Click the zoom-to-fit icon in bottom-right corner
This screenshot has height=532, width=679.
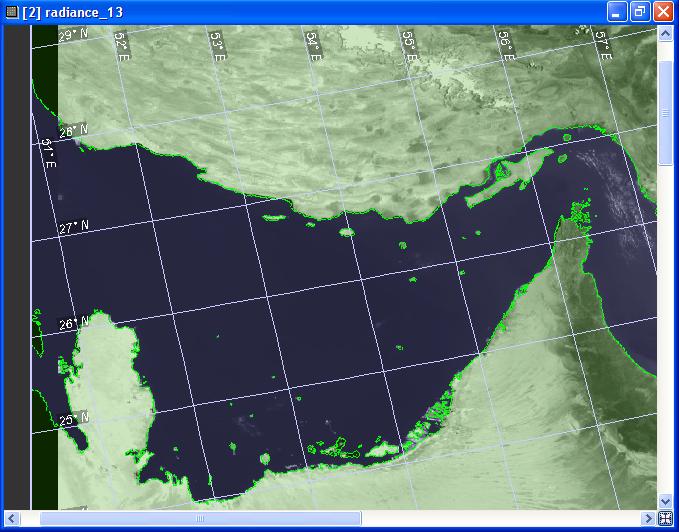(x=665, y=518)
